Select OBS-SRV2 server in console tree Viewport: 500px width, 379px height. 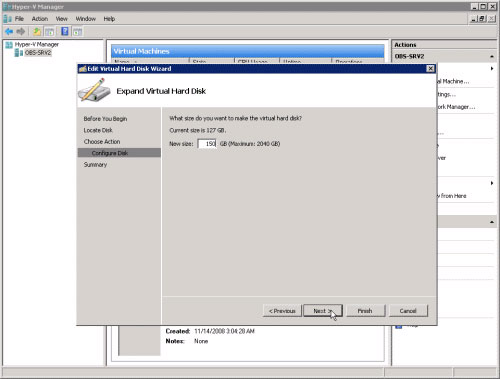pyautogui.click(x=38, y=53)
